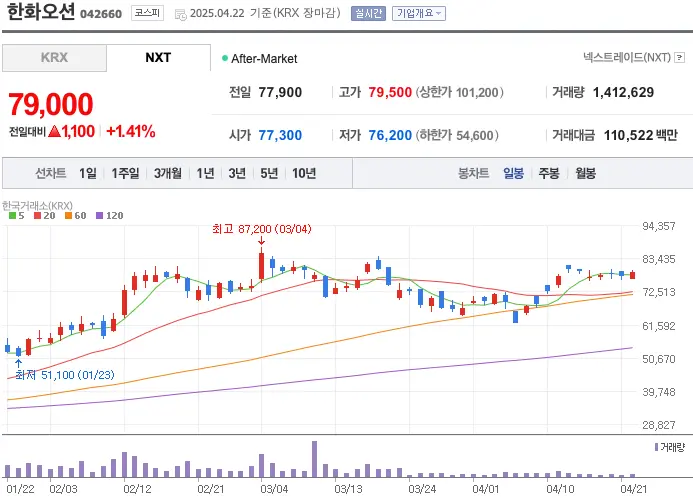Click the 시가 value 77,300
Image resolution: width=693 pixels, height=503 pixels.
280,135
